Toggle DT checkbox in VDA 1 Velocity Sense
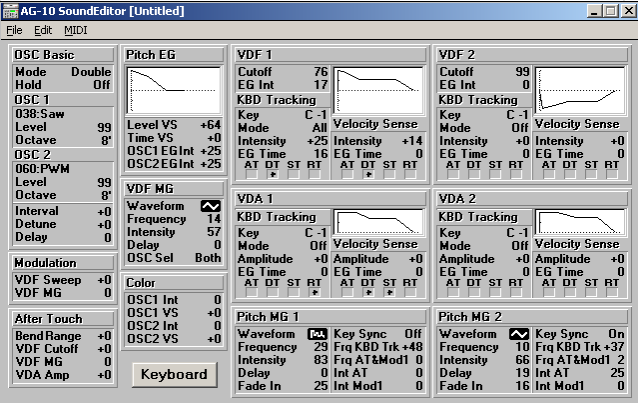The height and width of the screenshot is (403, 638). click(368, 292)
